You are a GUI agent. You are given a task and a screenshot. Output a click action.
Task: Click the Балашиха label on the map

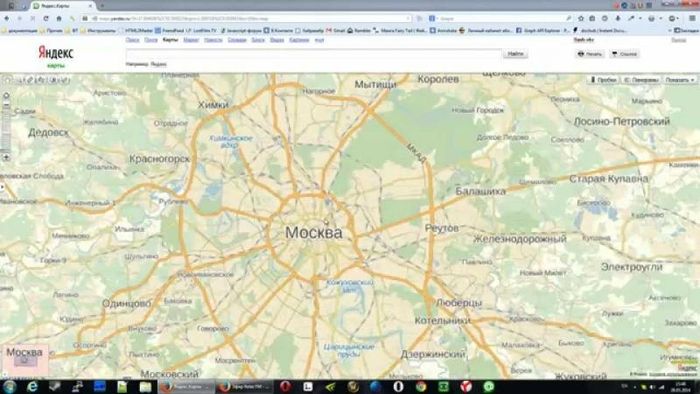[x=481, y=191]
